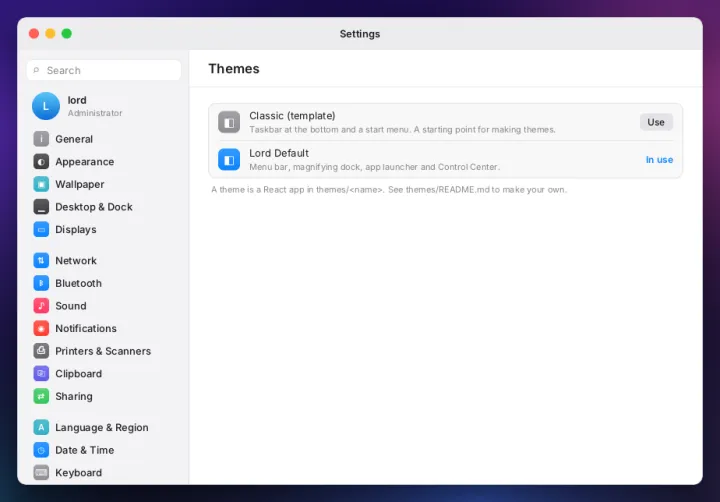Click the Sound sidebar icon

[x=41, y=305]
